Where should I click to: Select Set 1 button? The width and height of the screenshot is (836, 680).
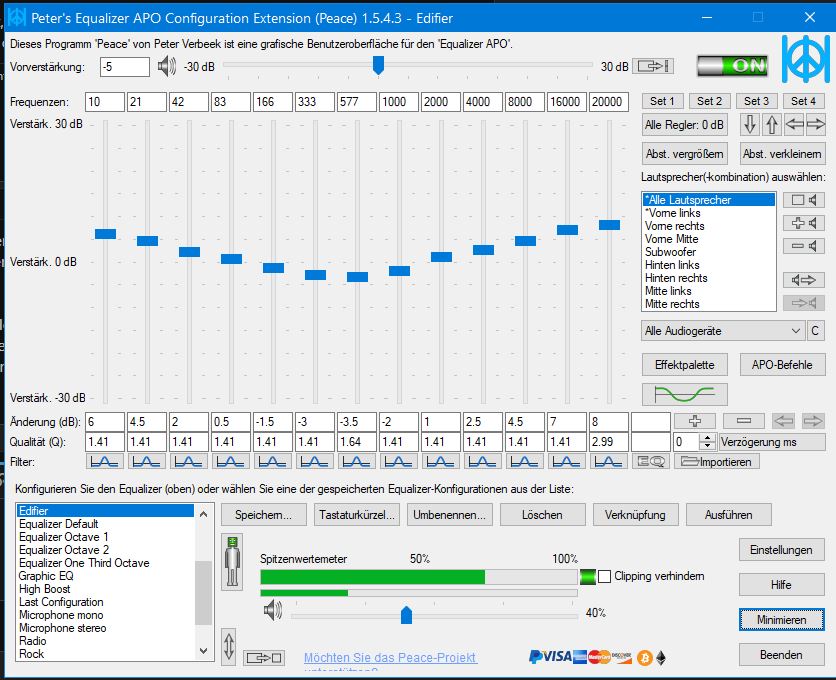(662, 101)
